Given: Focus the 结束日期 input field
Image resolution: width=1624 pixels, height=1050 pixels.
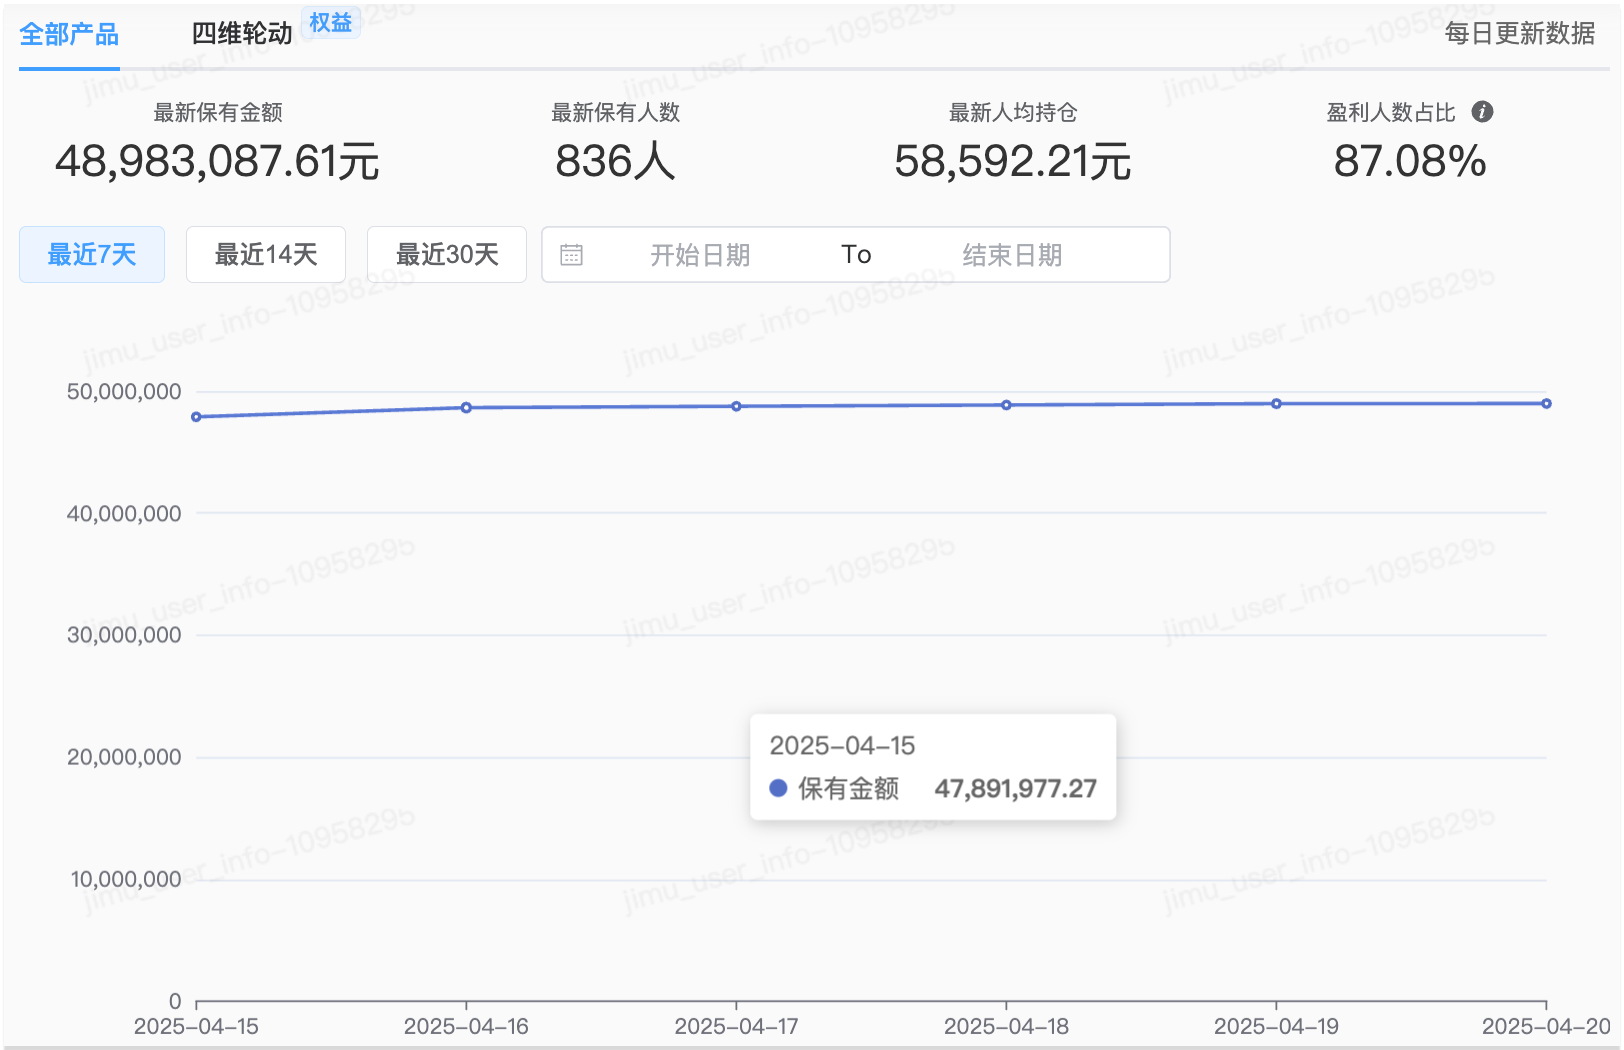Looking at the screenshot, I should click(1012, 255).
